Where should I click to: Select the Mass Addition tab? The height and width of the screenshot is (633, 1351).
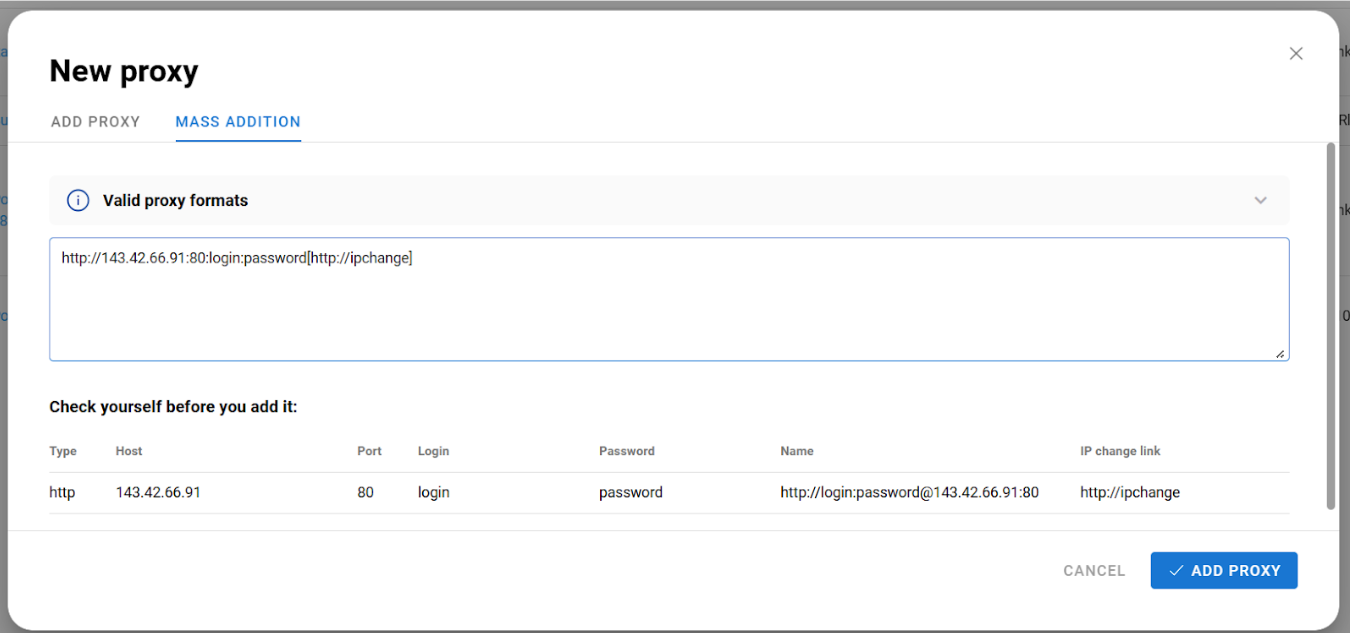click(x=238, y=122)
